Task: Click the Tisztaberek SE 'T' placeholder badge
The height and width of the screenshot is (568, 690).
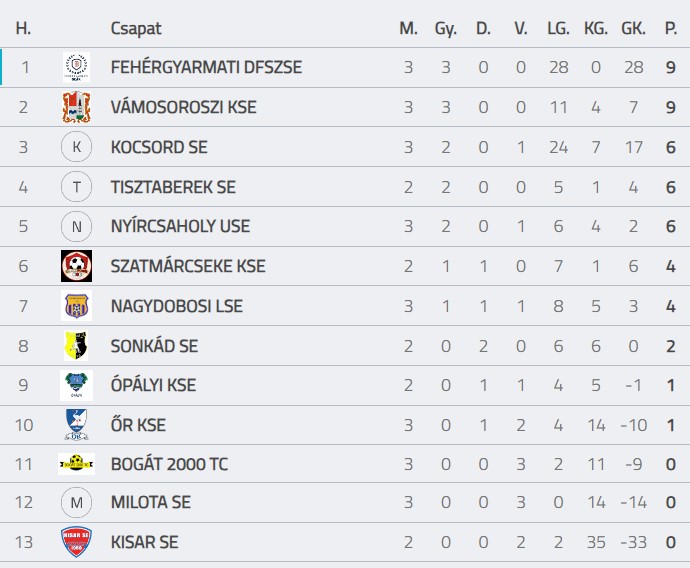Action: (76, 187)
